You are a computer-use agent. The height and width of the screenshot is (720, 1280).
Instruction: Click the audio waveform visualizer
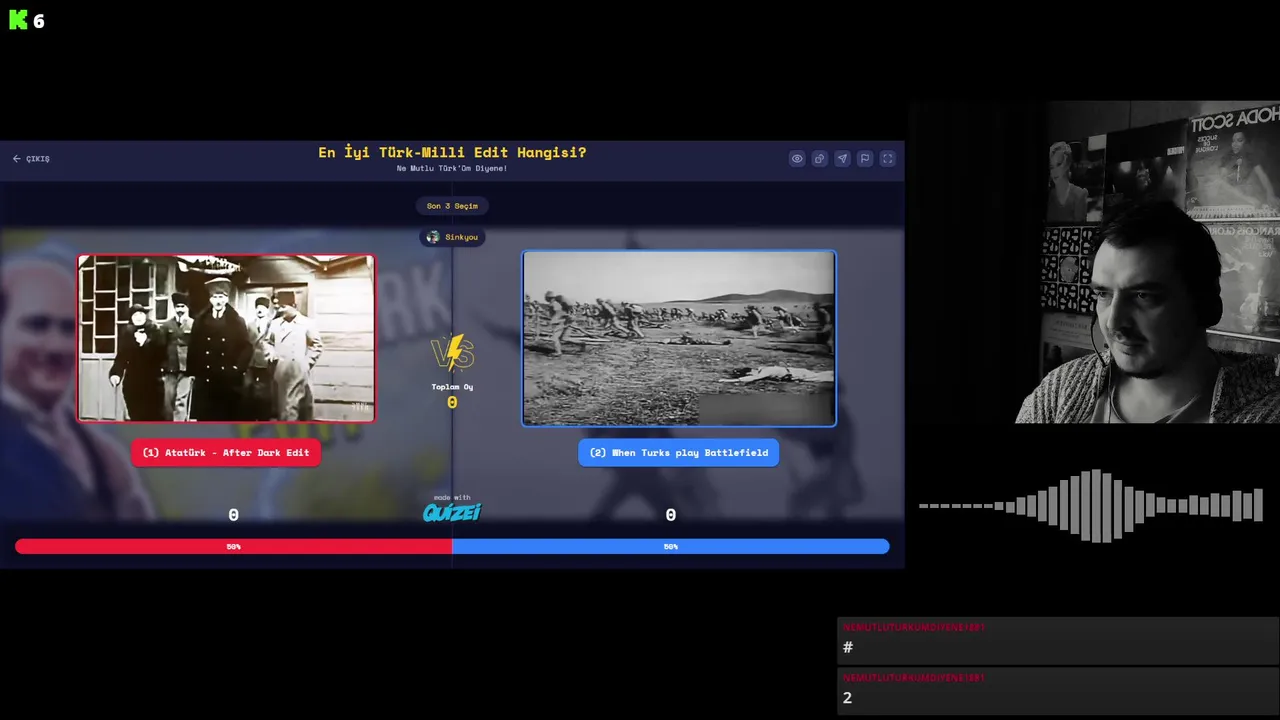point(1091,506)
